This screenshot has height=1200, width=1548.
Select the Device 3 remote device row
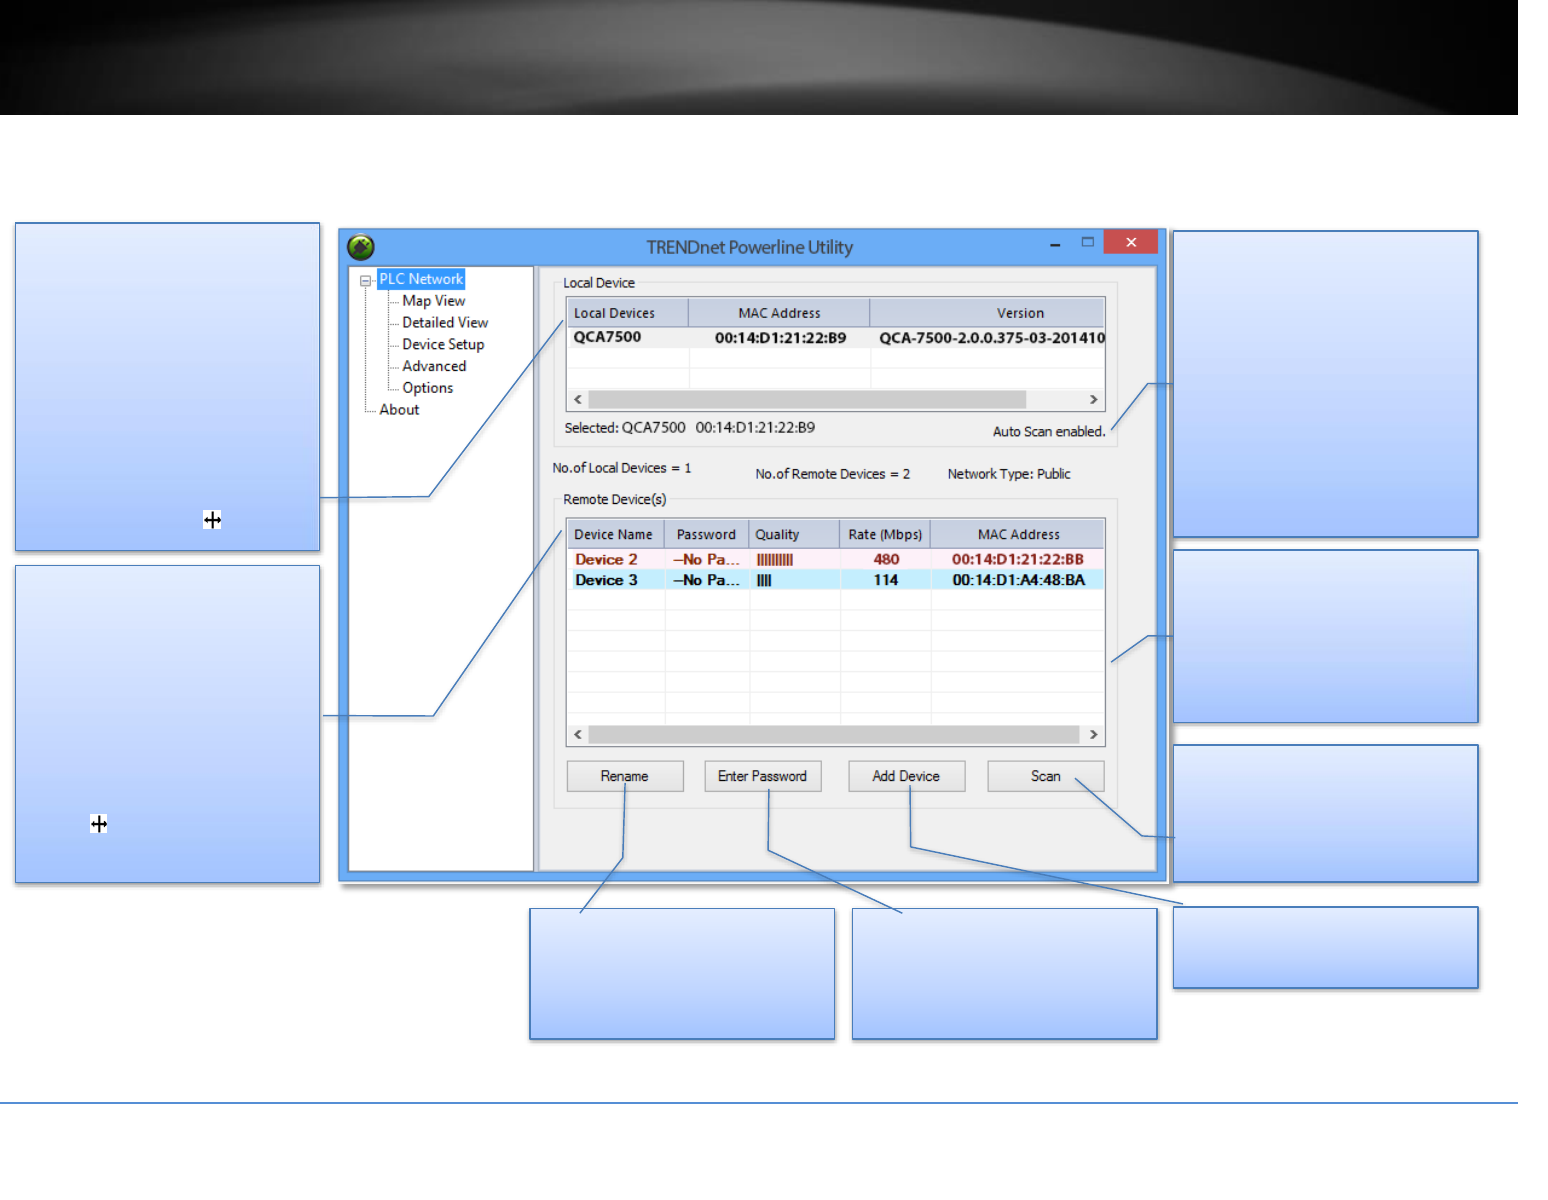click(836, 580)
